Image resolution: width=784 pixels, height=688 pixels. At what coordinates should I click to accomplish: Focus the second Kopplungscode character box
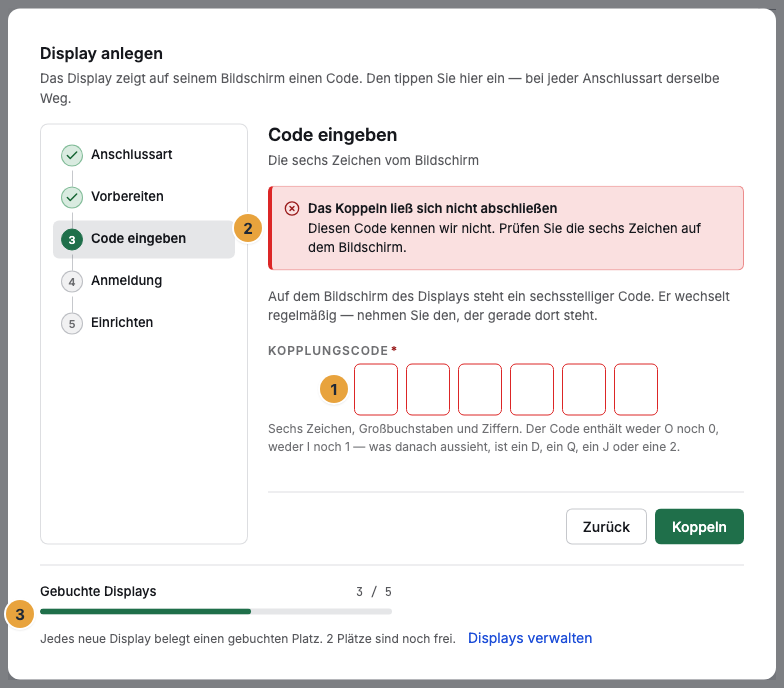tap(428, 390)
